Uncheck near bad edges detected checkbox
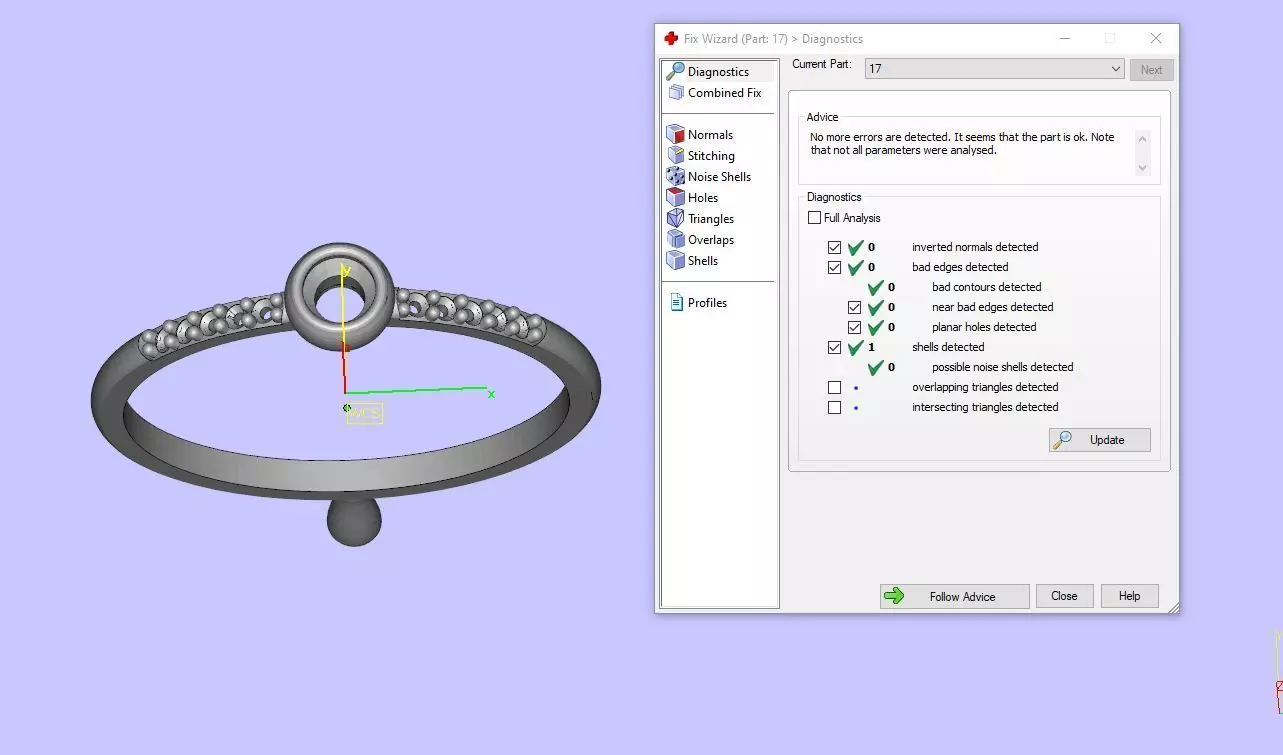This screenshot has height=755, width=1283. [x=855, y=307]
